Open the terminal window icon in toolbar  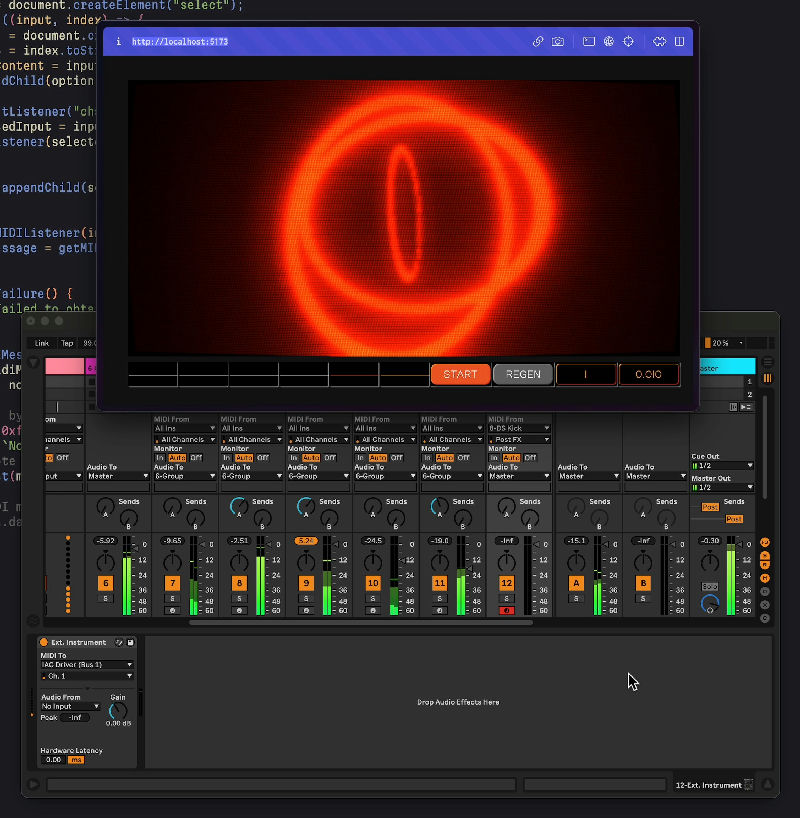coord(587,41)
